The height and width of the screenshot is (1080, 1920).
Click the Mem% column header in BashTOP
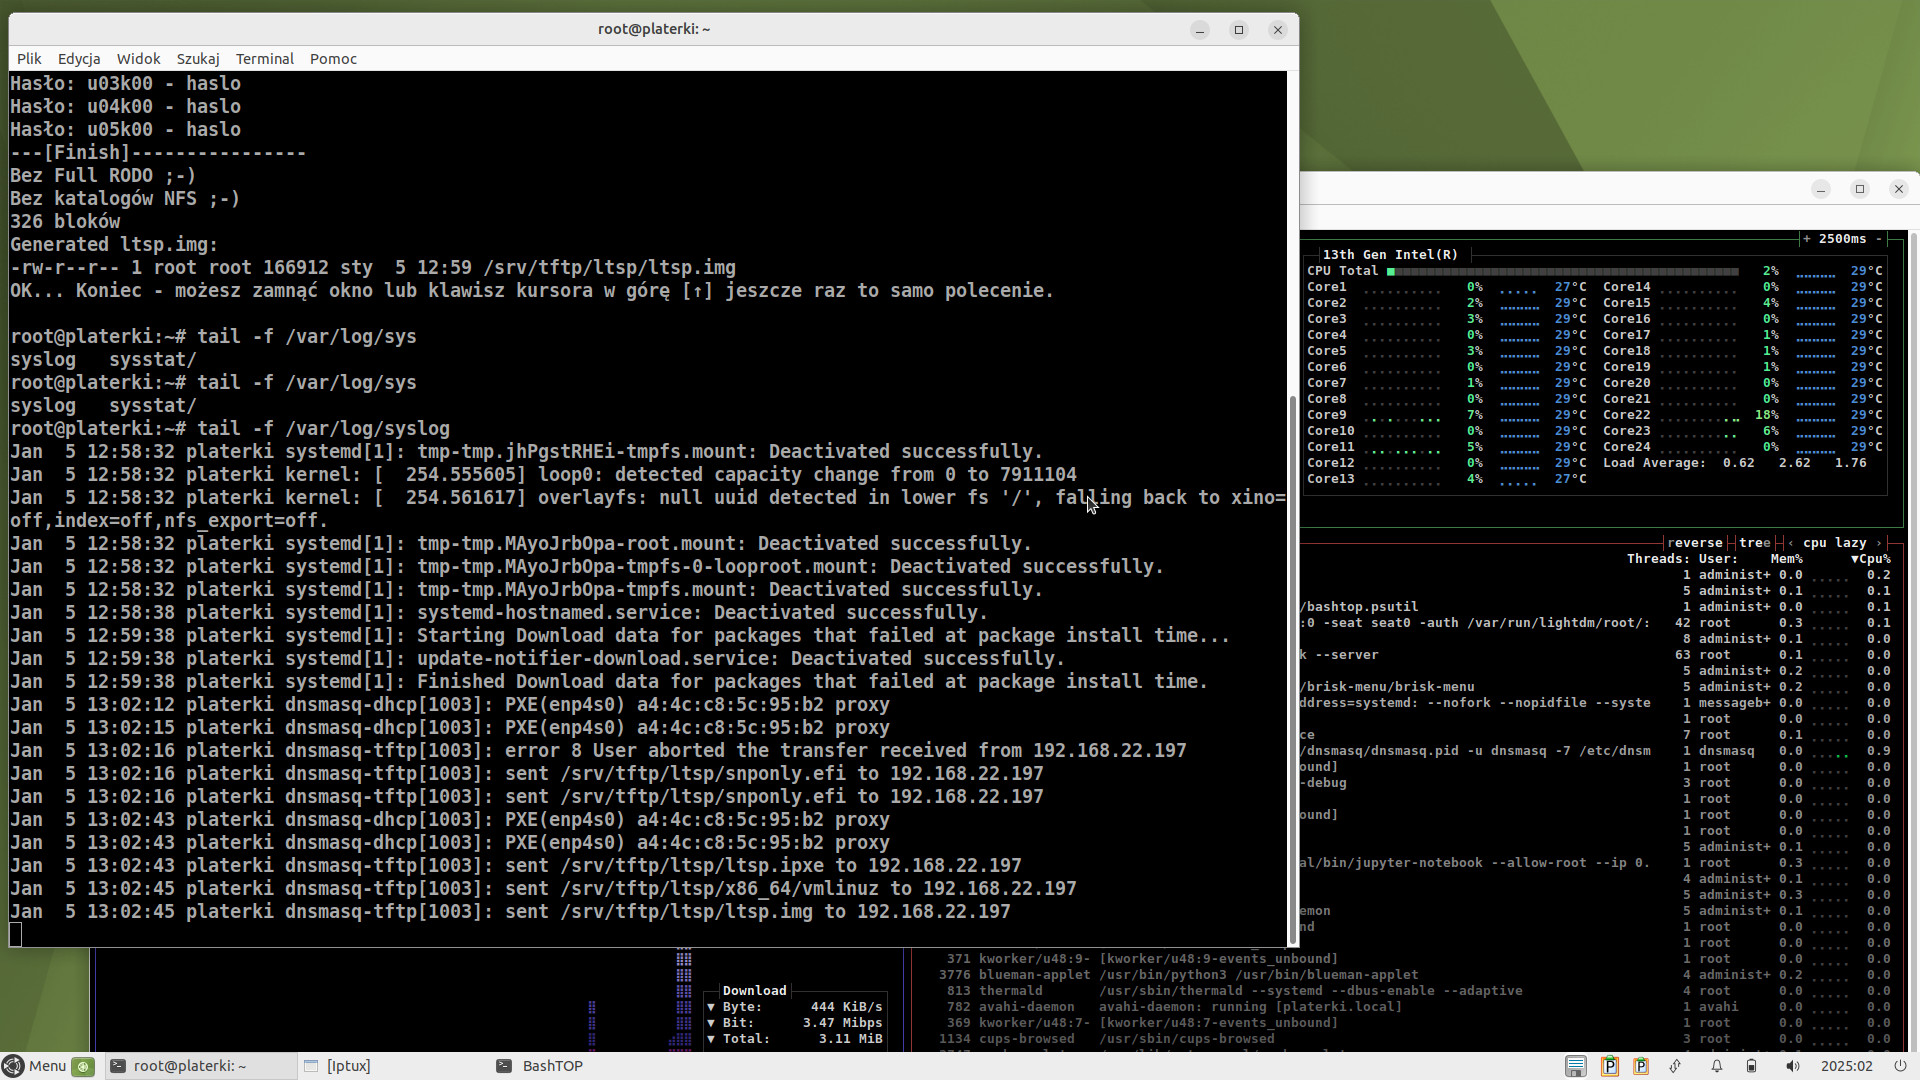[1787, 559]
